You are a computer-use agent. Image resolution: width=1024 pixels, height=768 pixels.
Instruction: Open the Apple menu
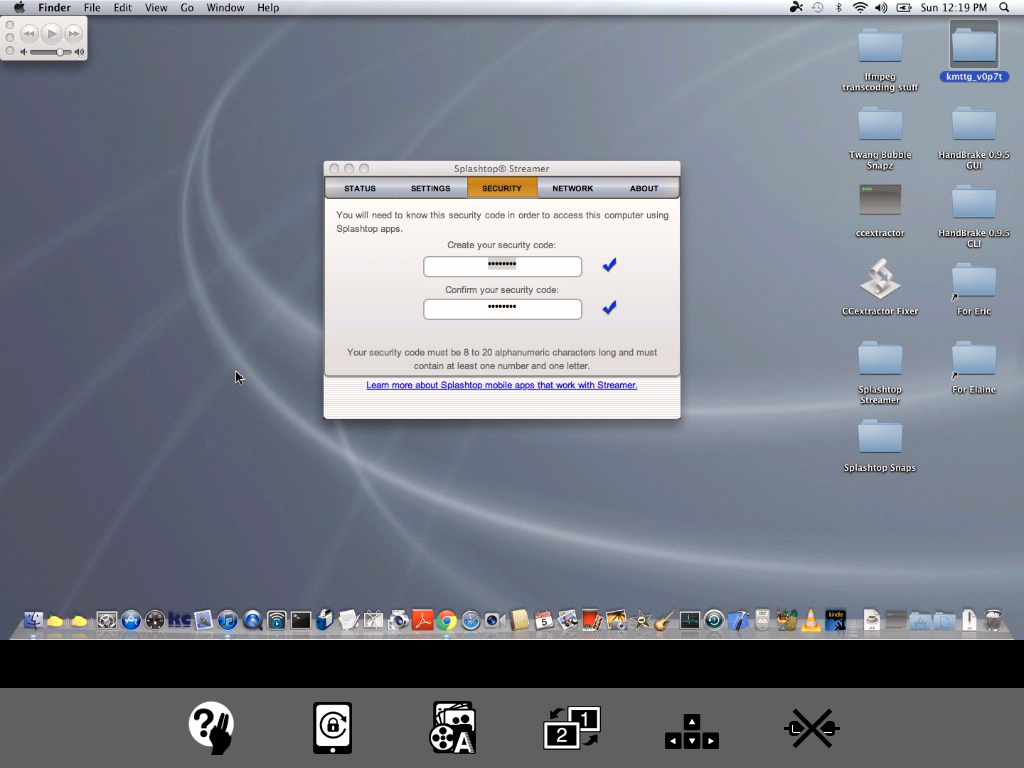19,7
